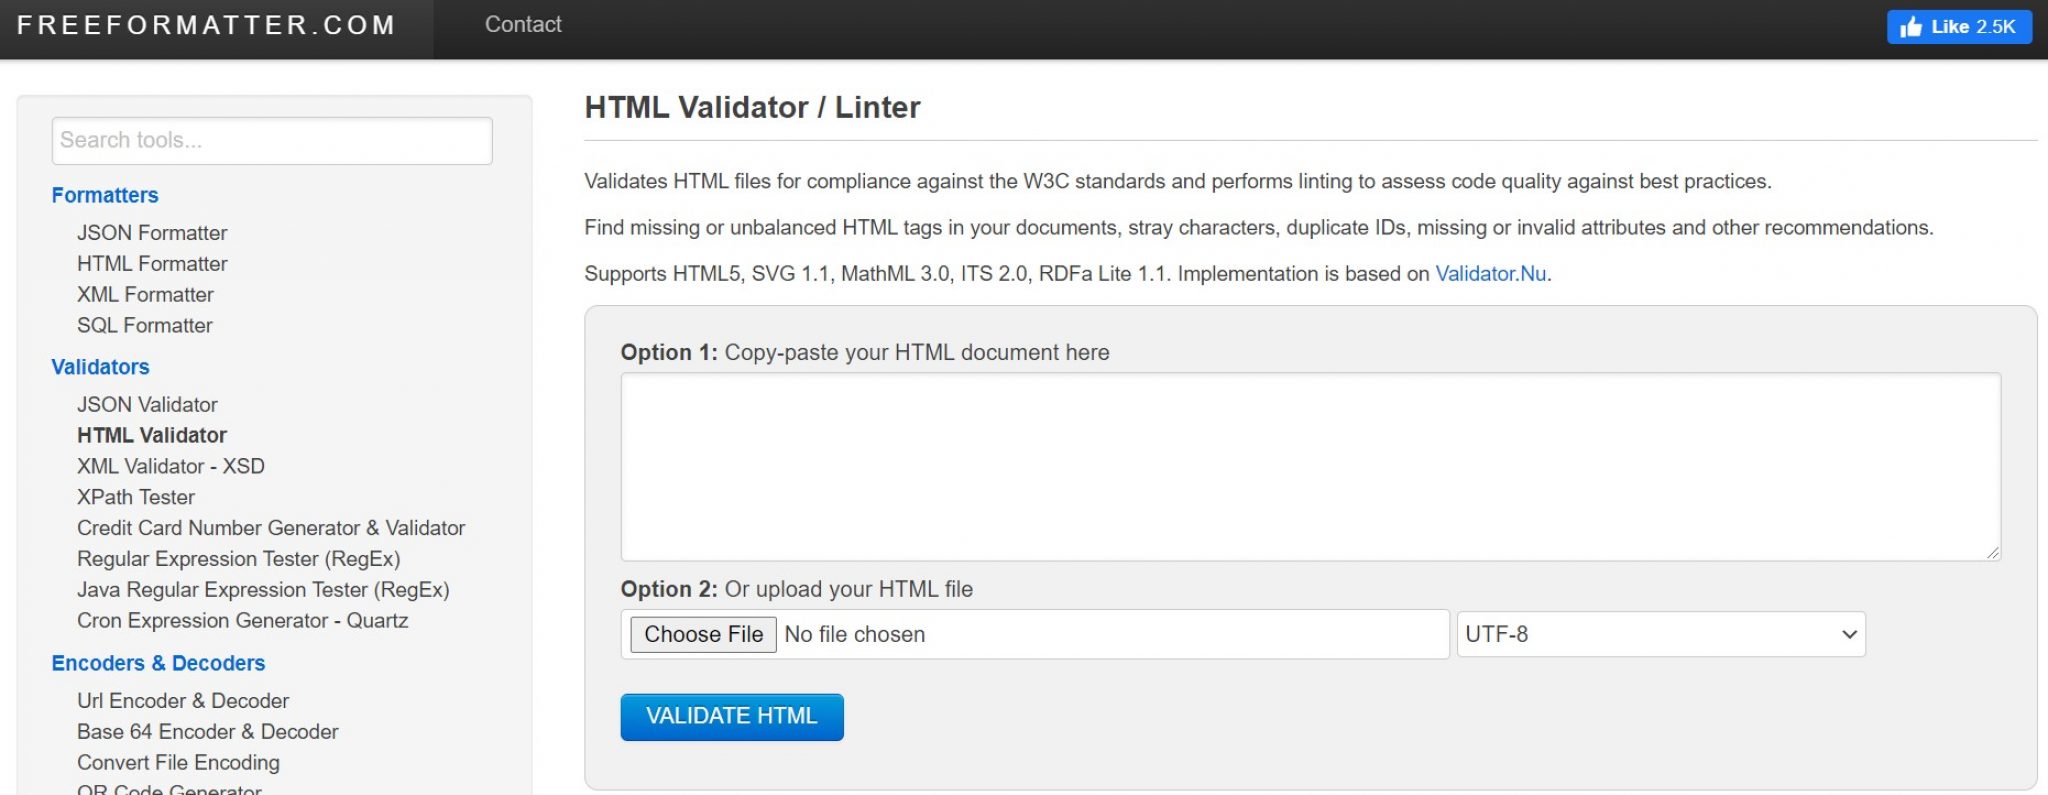
Task: Open the SQL Formatter tool
Action: (x=145, y=326)
